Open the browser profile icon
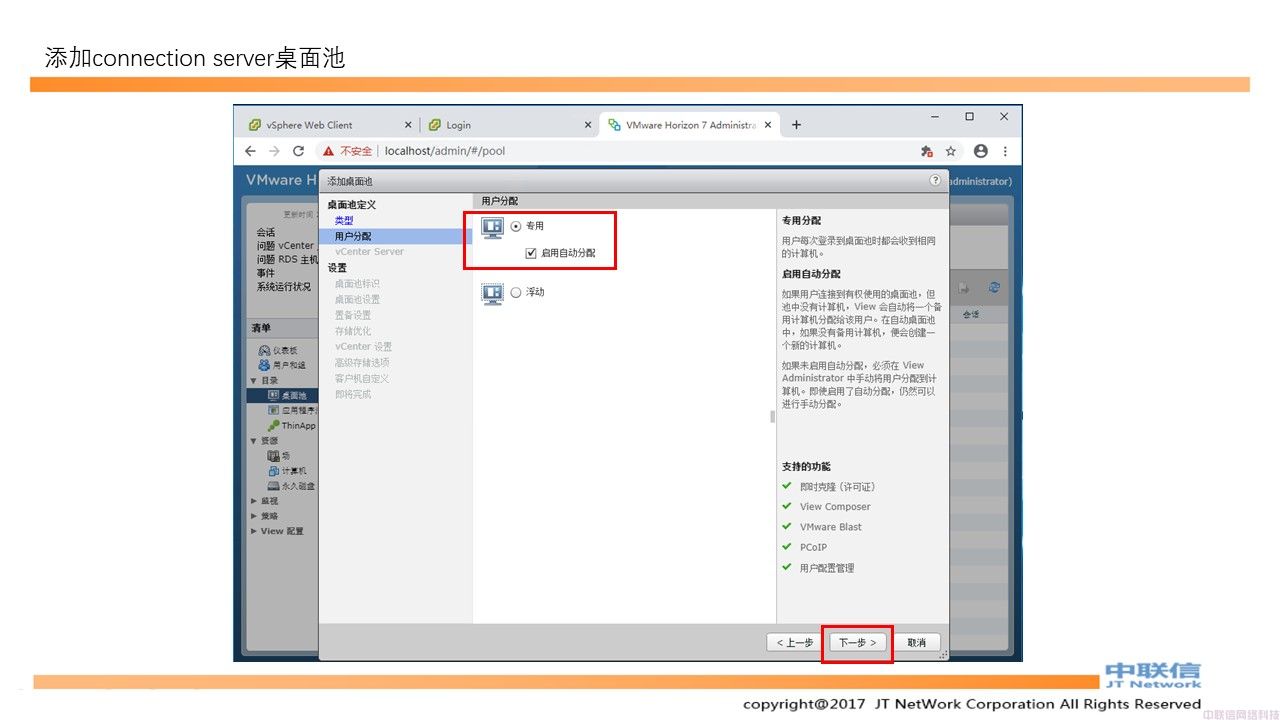This screenshot has height=720, width=1280. (x=981, y=151)
